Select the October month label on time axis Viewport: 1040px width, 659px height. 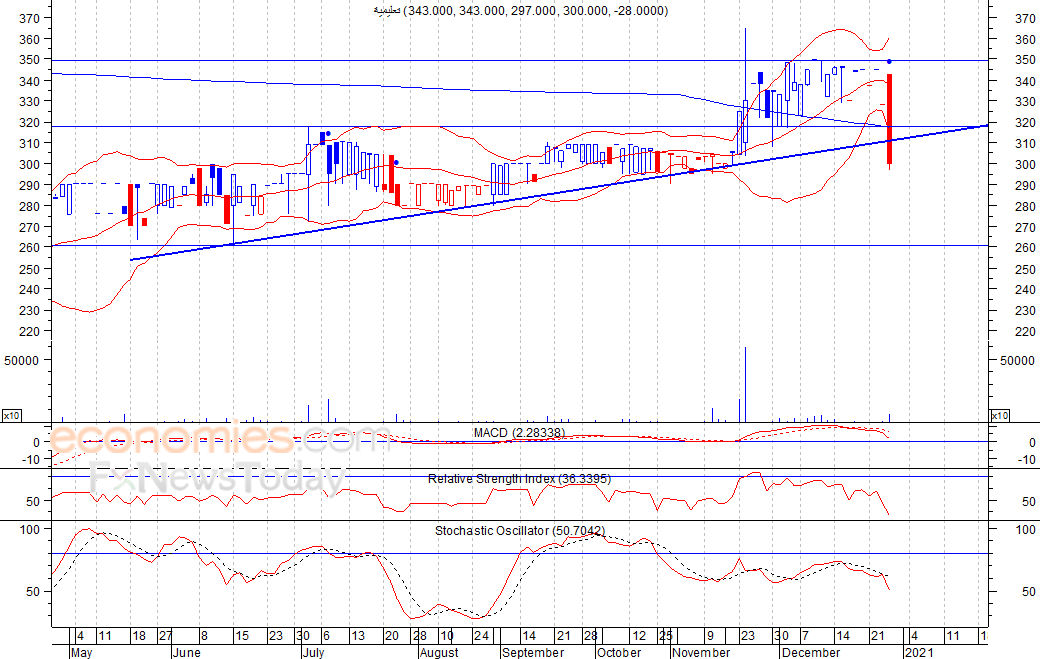click(x=619, y=652)
